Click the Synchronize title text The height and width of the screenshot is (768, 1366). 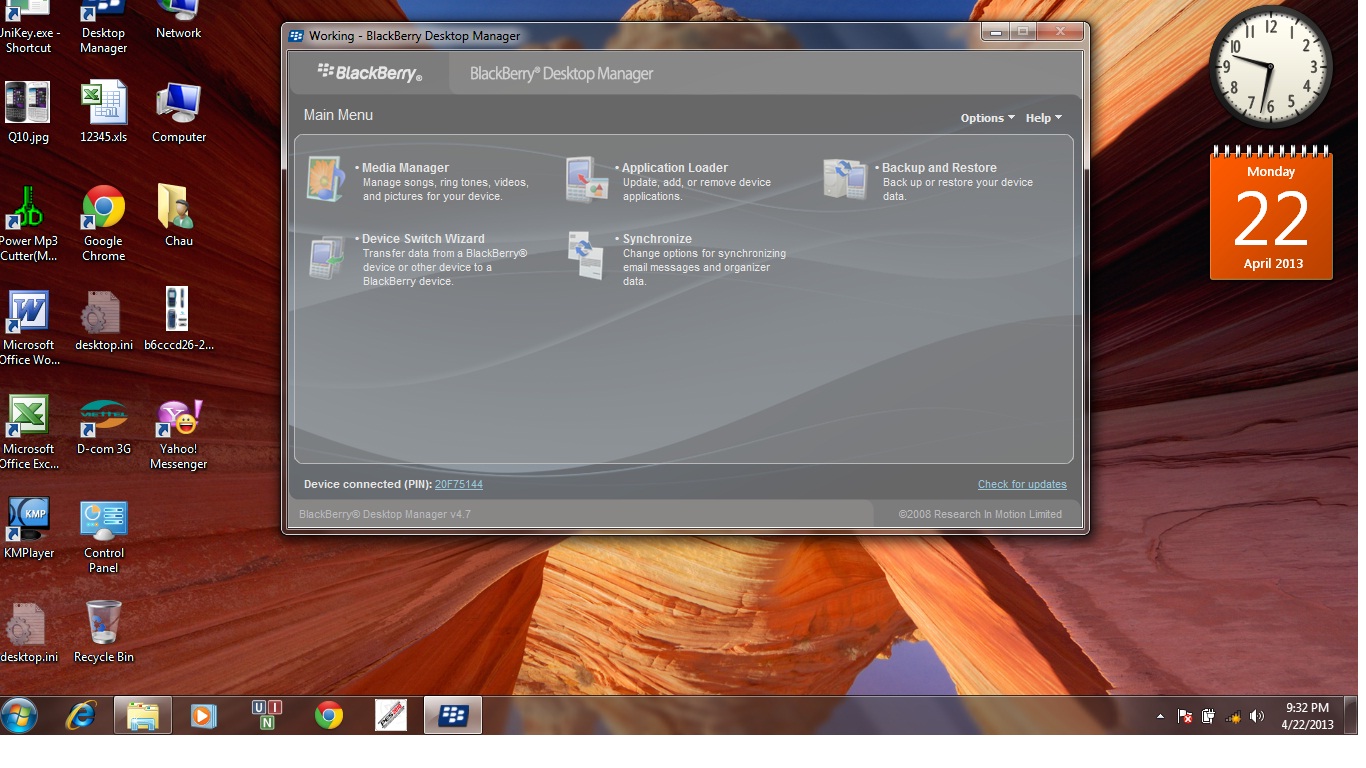[x=657, y=239]
